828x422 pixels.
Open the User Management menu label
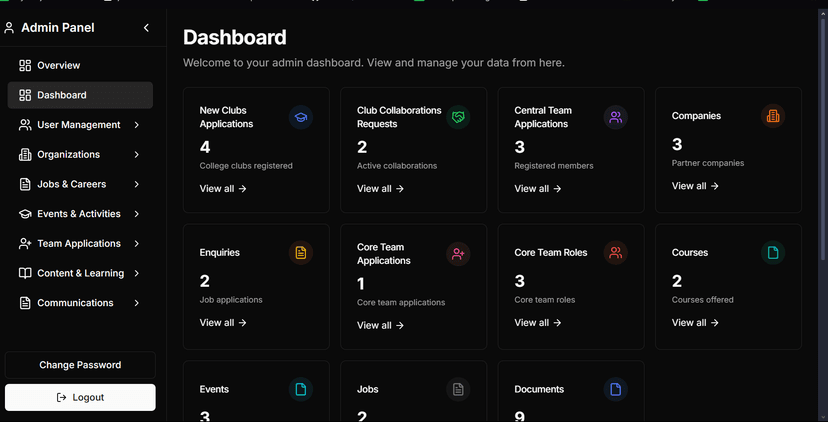[x=79, y=125]
